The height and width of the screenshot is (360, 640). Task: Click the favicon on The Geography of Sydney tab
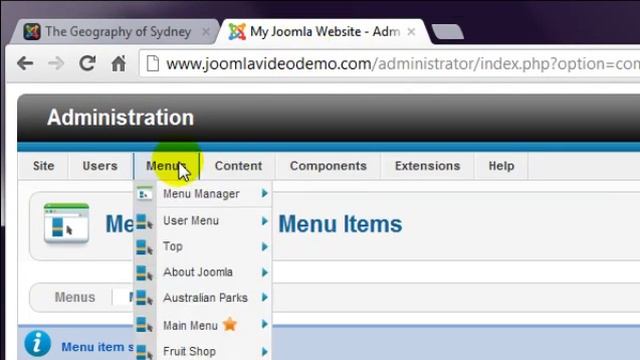point(32,31)
